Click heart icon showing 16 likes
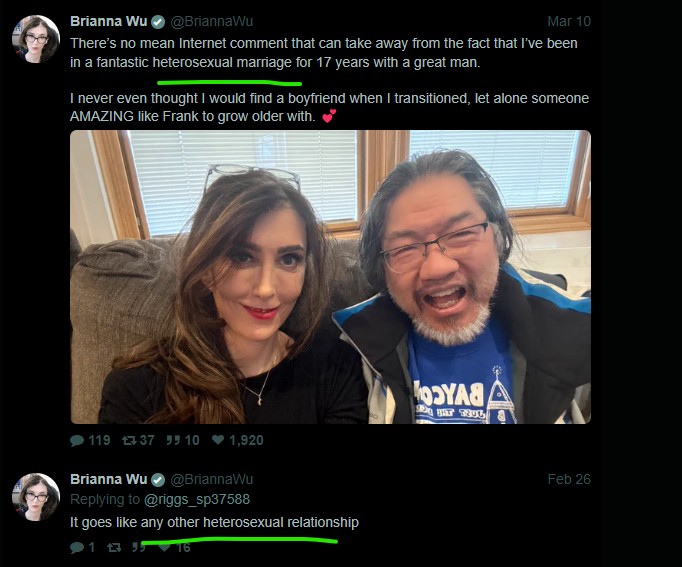The height and width of the screenshot is (567, 682). 164,547
